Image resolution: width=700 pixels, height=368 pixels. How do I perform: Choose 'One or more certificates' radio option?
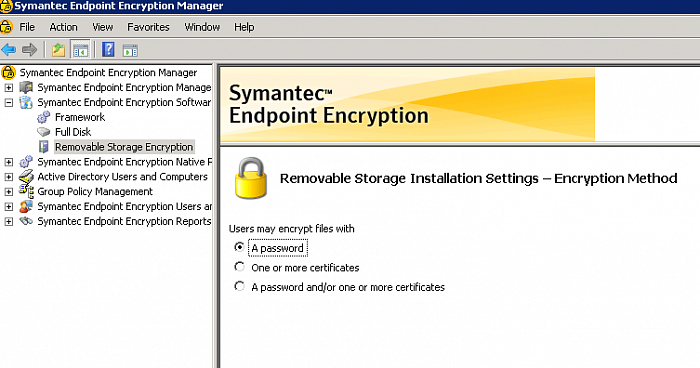click(239, 267)
